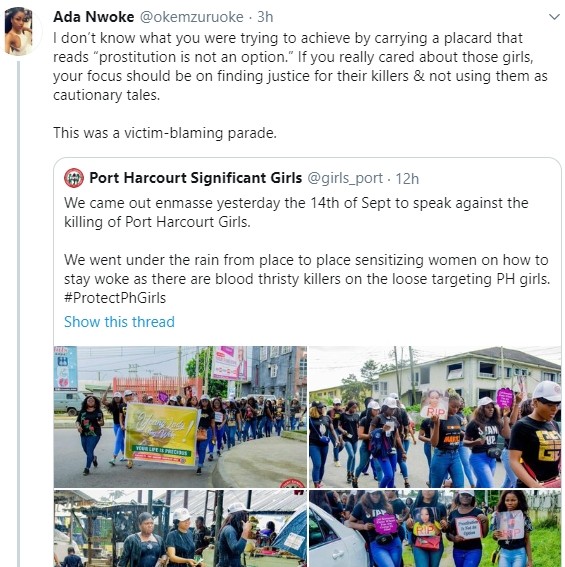Click the 12h quoted tweet timestamp
Viewport: 565px width, 567px height.
[407, 179]
